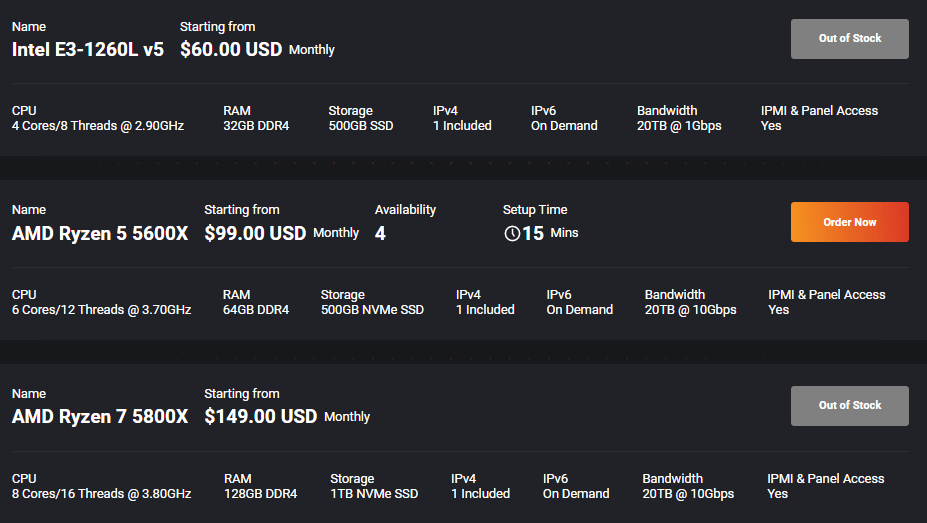The height and width of the screenshot is (523, 927).
Task: Click 4 Cores/8 Threads @ 2.90GHz spec
Action: [x=98, y=126]
